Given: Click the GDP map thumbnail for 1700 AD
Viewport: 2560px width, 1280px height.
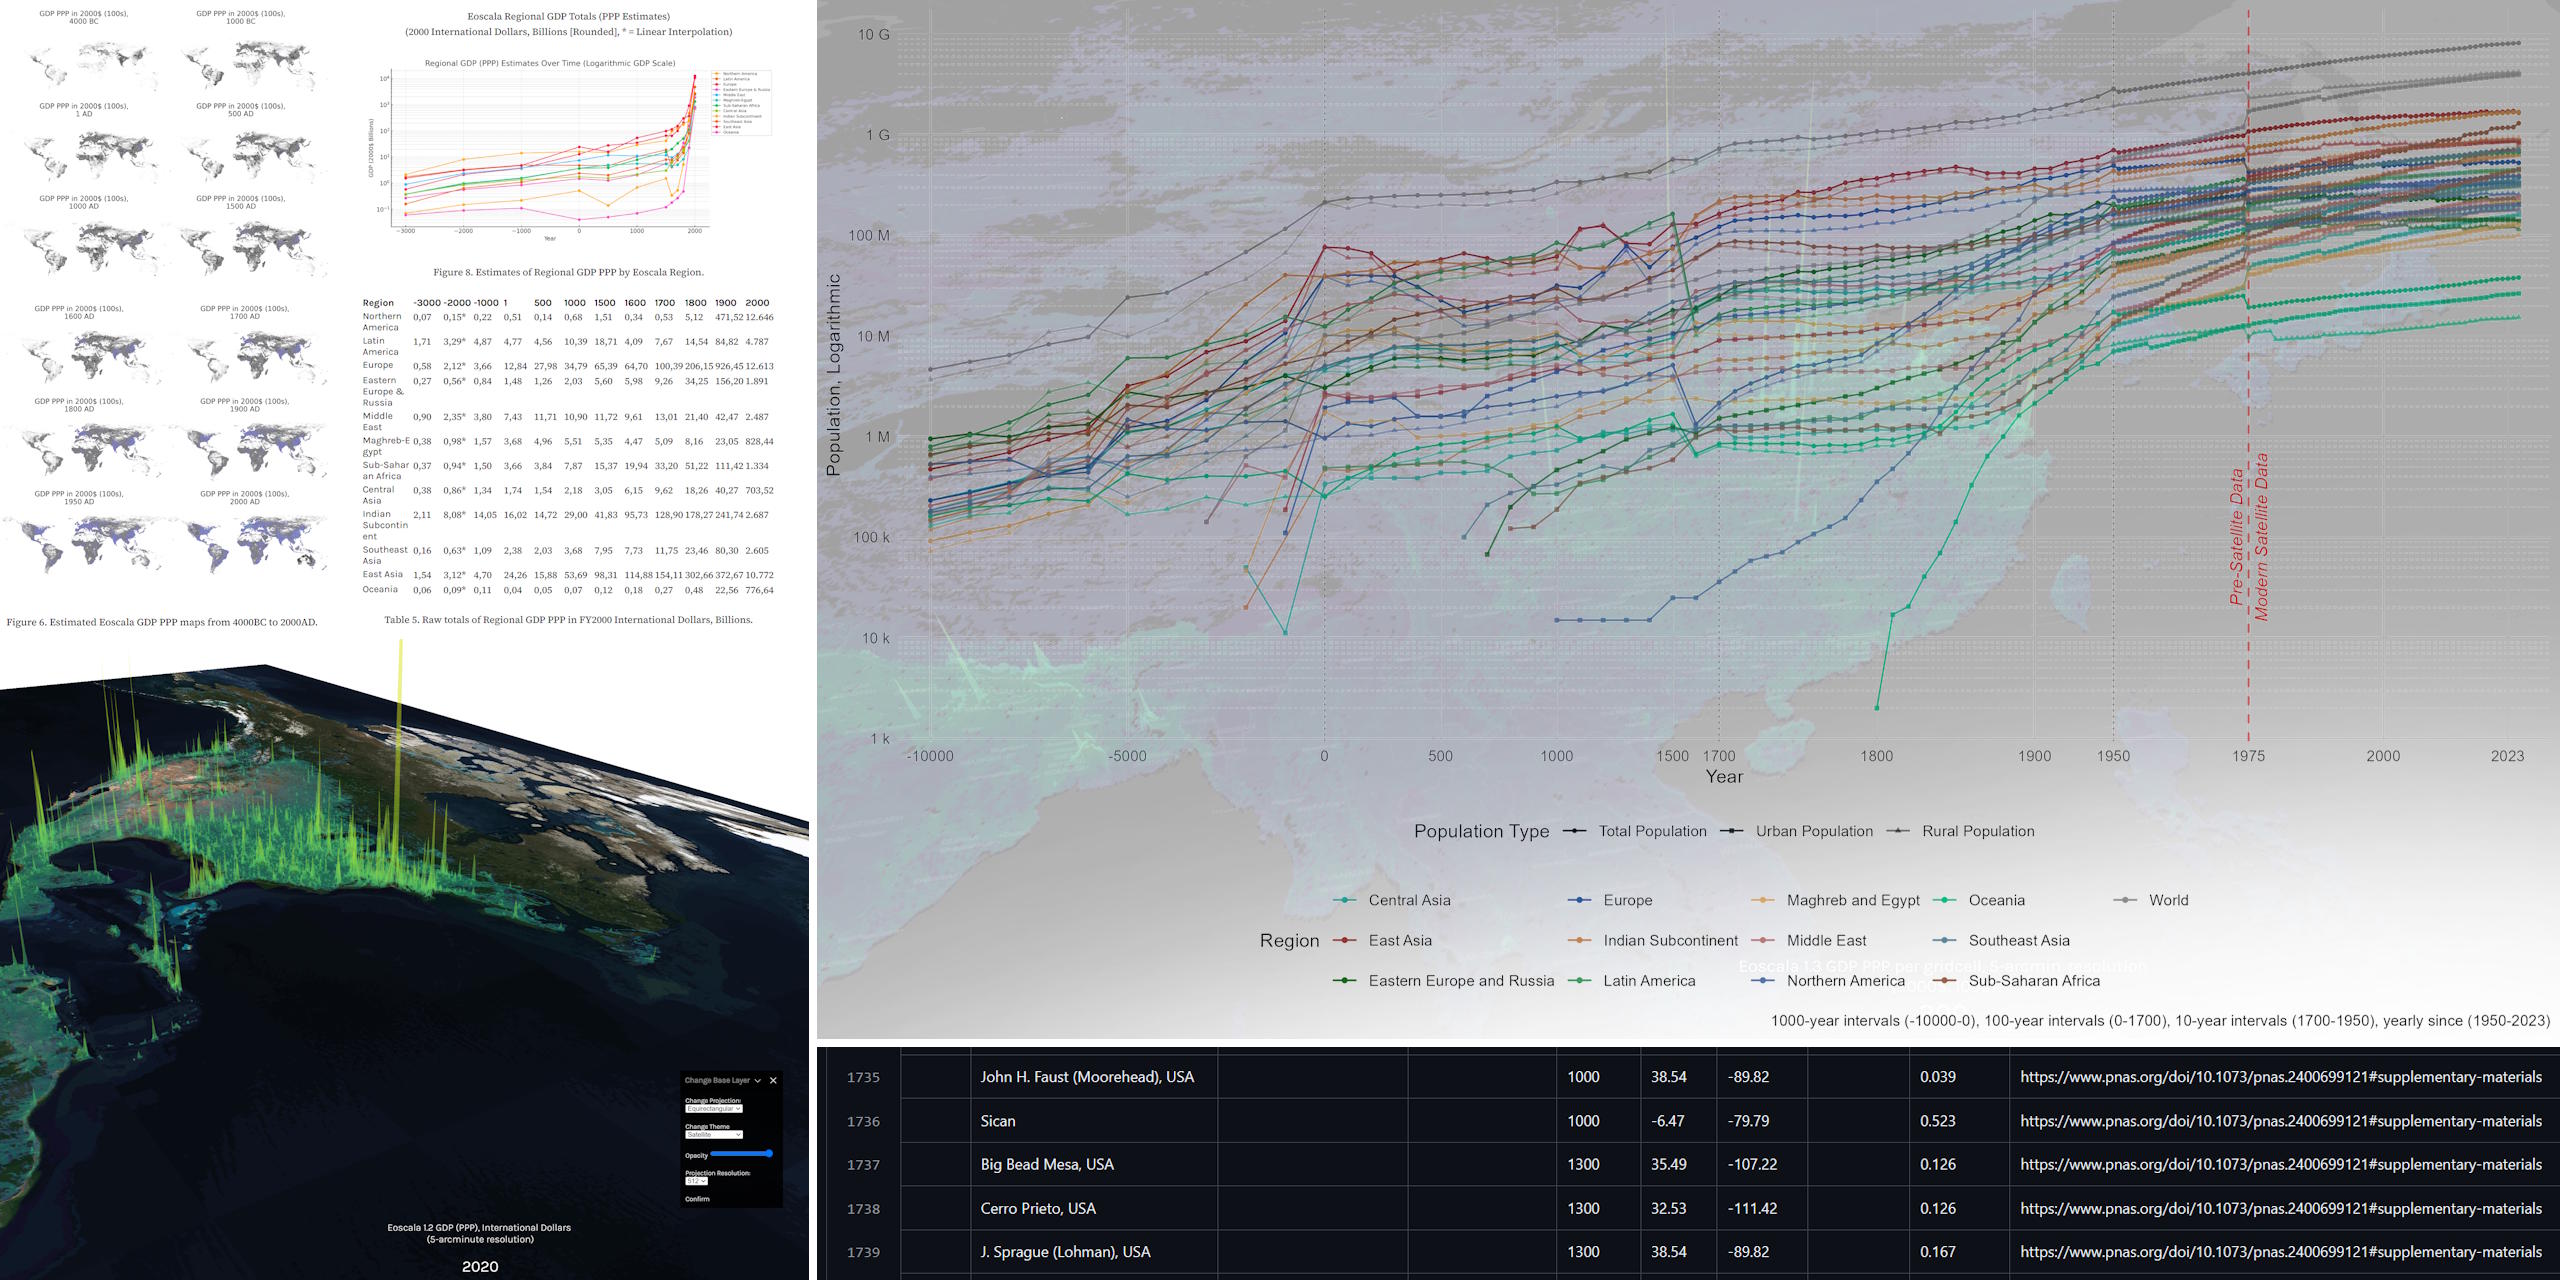Looking at the screenshot, I should (250, 358).
